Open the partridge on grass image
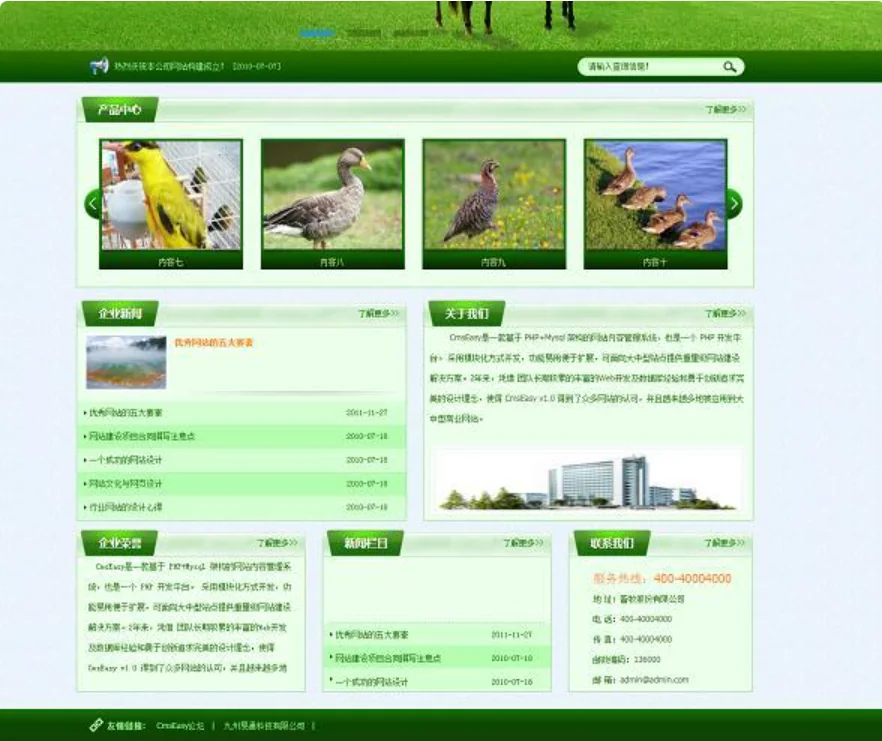 [494, 195]
